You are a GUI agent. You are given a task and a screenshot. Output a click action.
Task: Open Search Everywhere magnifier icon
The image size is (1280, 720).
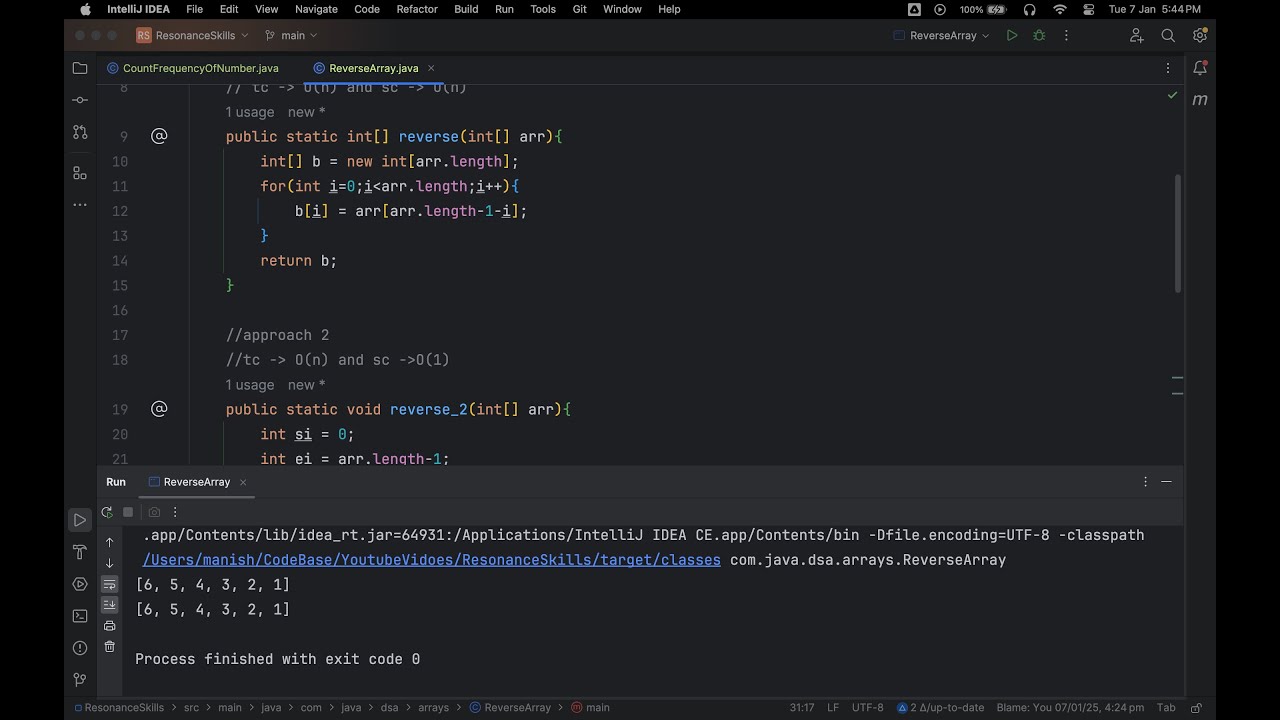pos(1168,35)
